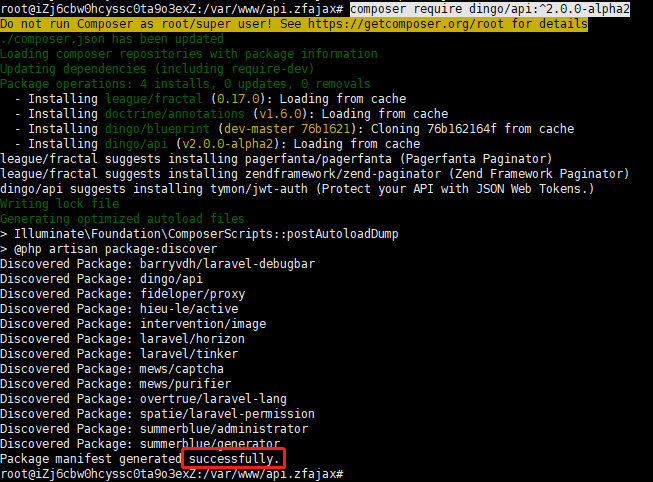Click the "Writing lock file" line
Screen dimensions: 653x482
[58, 204]
